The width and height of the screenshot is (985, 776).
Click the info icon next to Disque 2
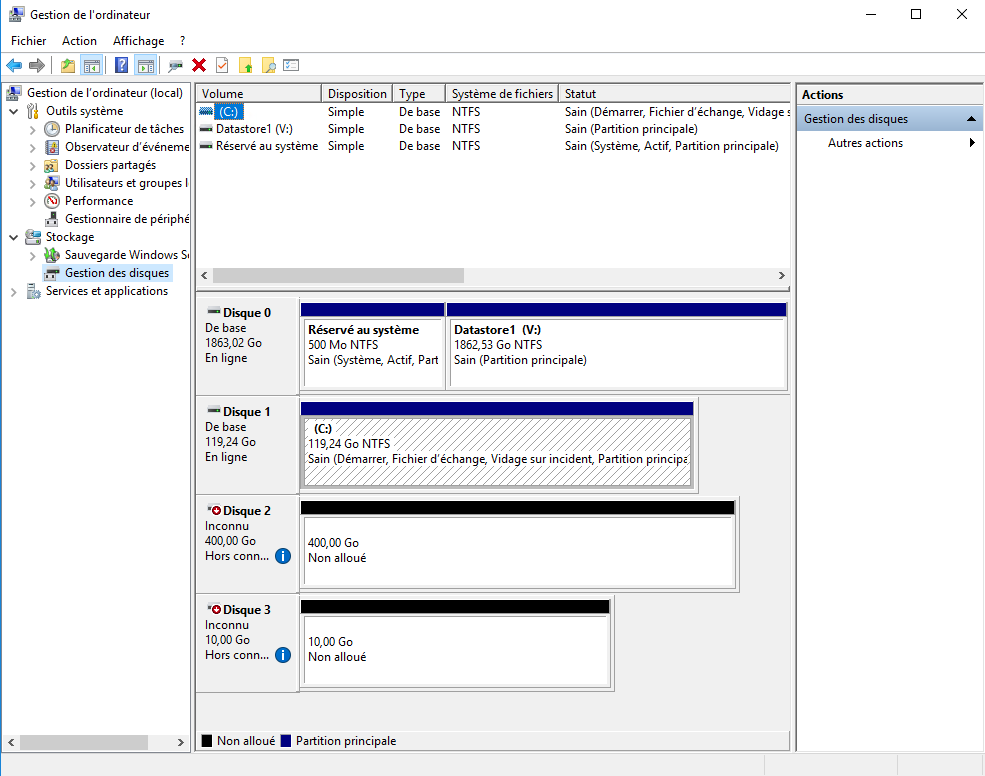click(x=282, y=556)
